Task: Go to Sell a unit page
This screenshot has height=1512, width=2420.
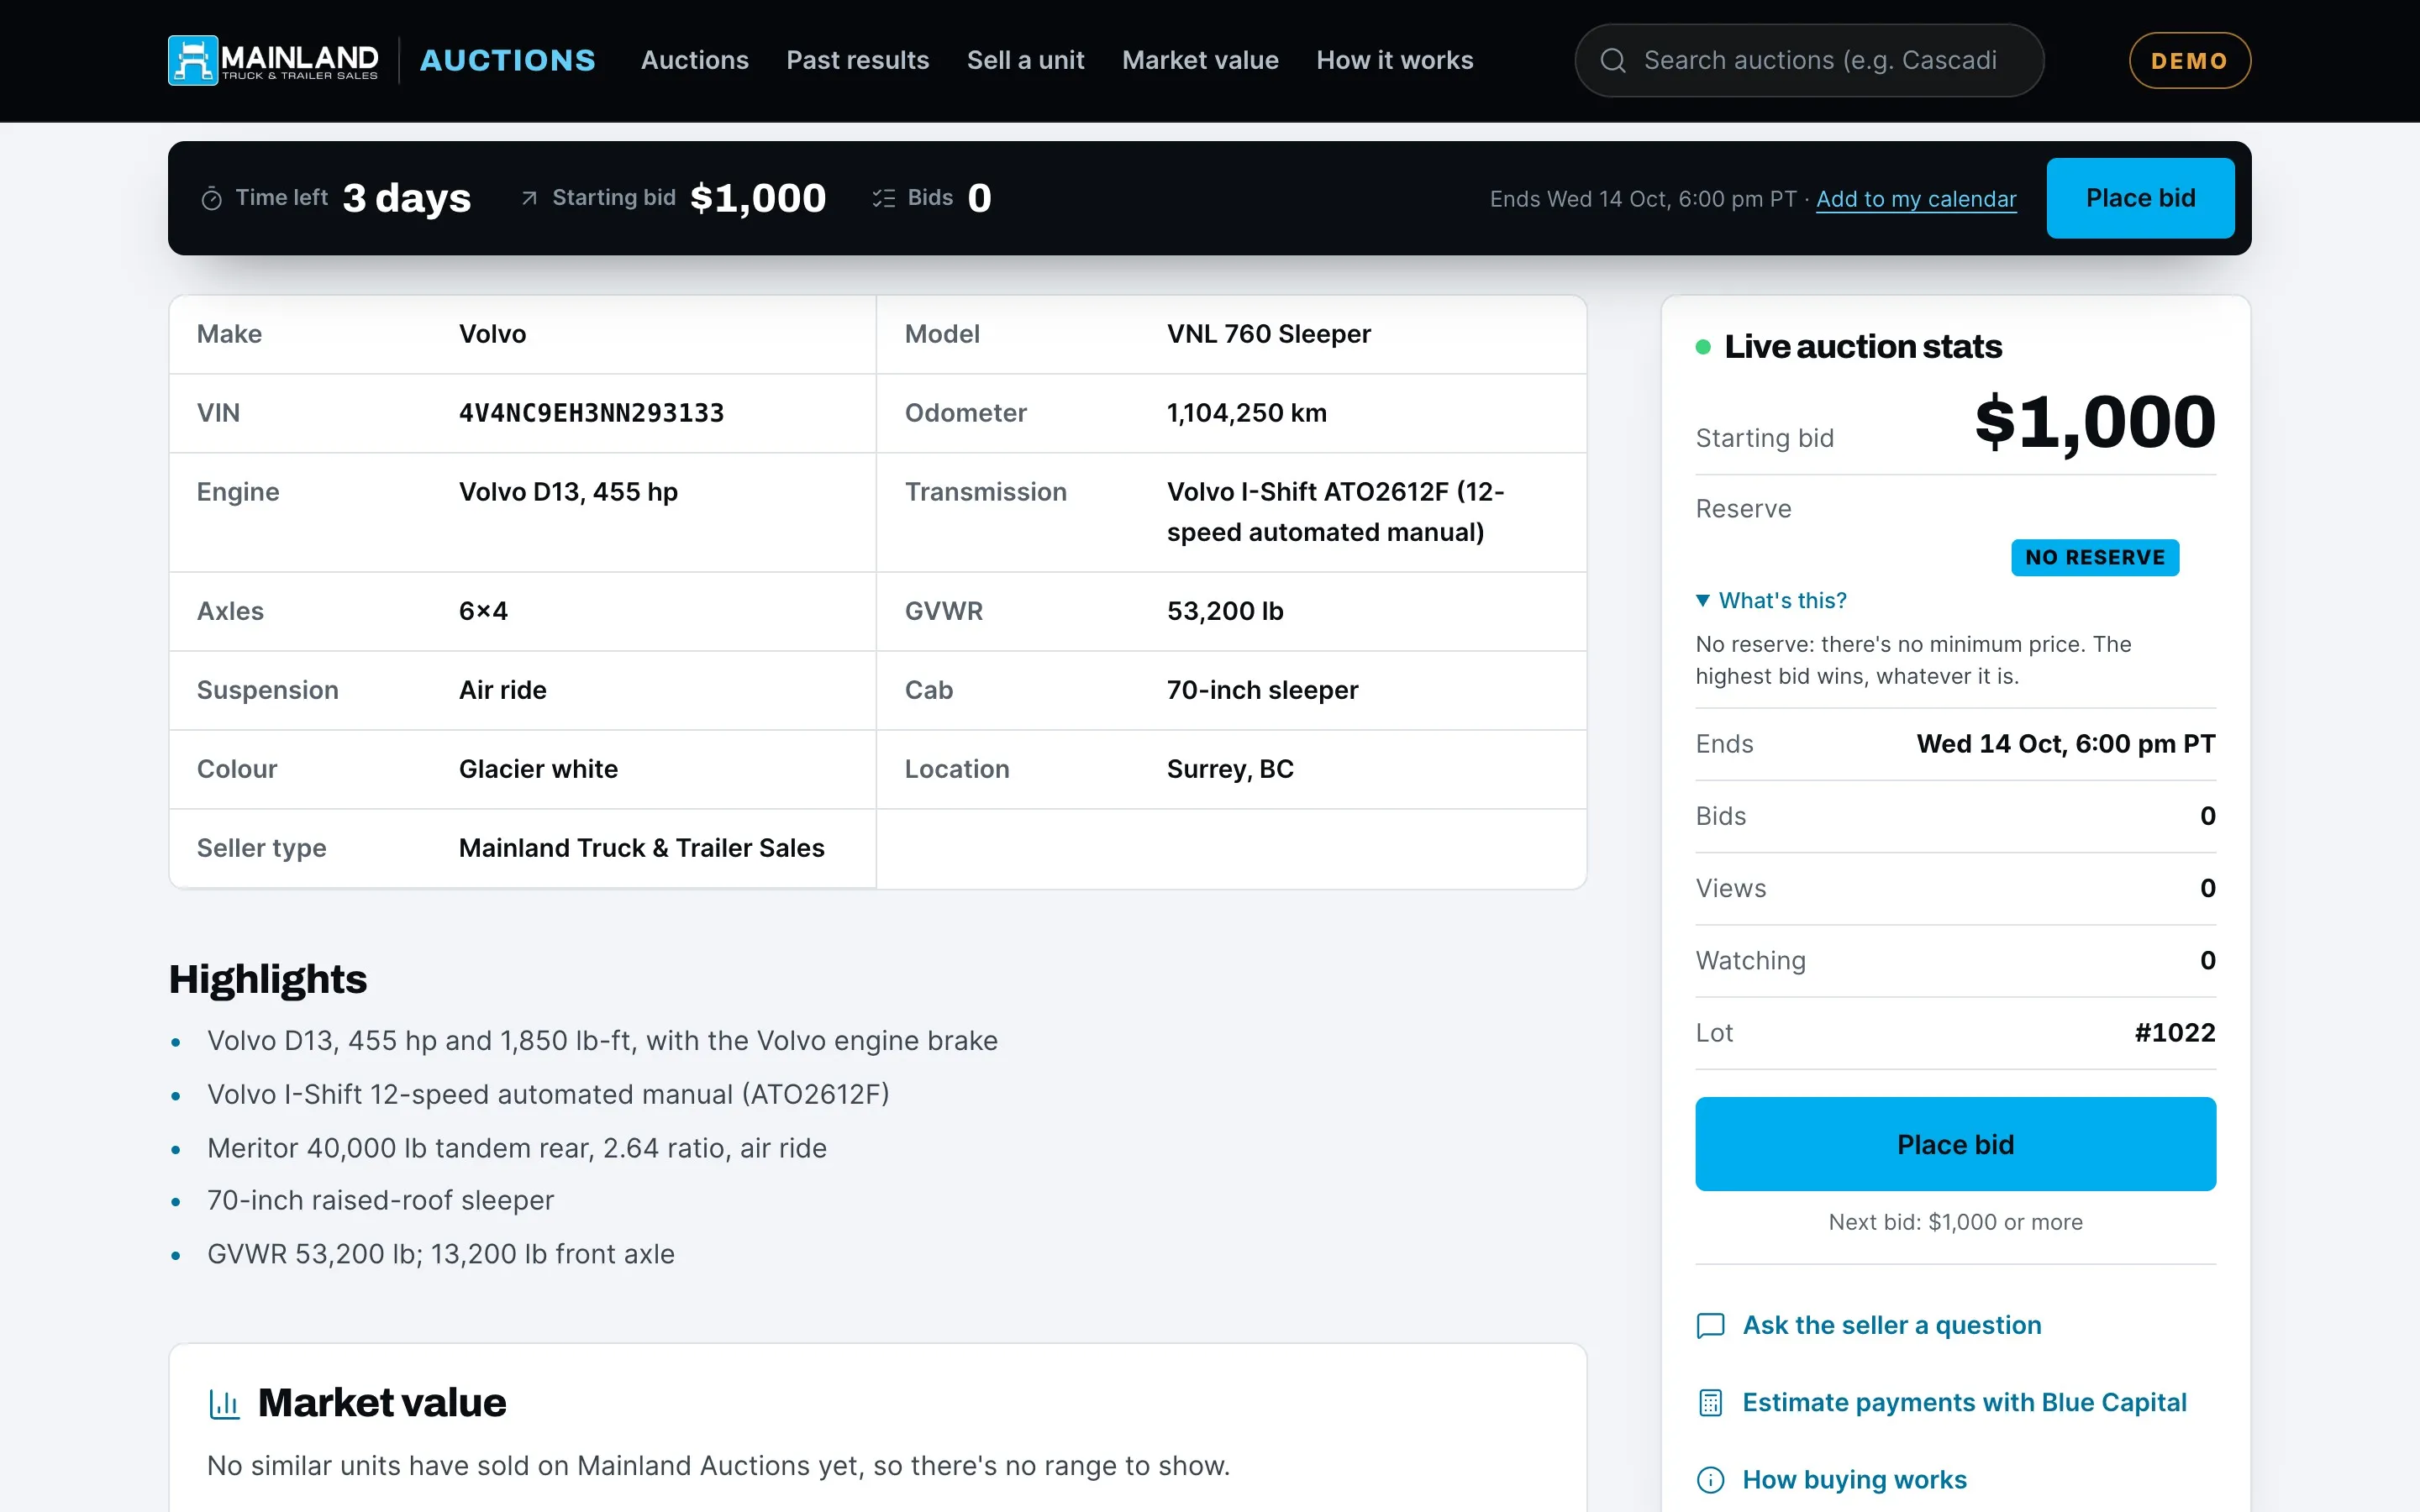Action: pyautogui.click(x=1026, y=61)
